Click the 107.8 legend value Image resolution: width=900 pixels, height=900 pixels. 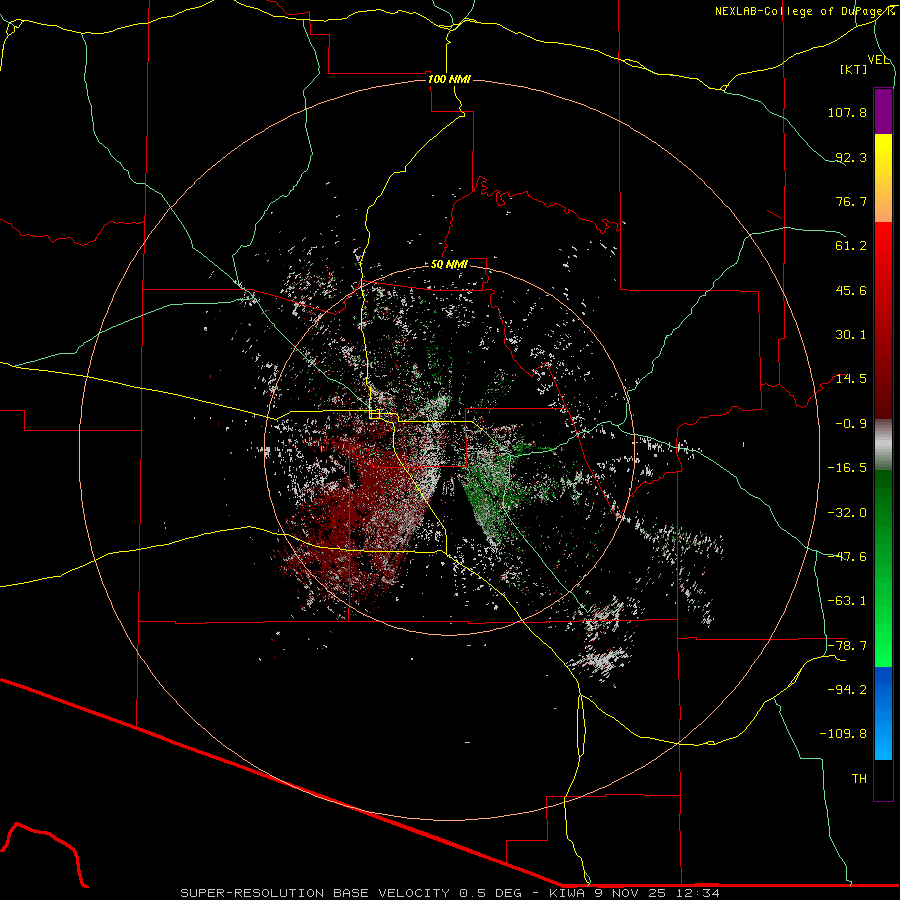pos(847,112)
